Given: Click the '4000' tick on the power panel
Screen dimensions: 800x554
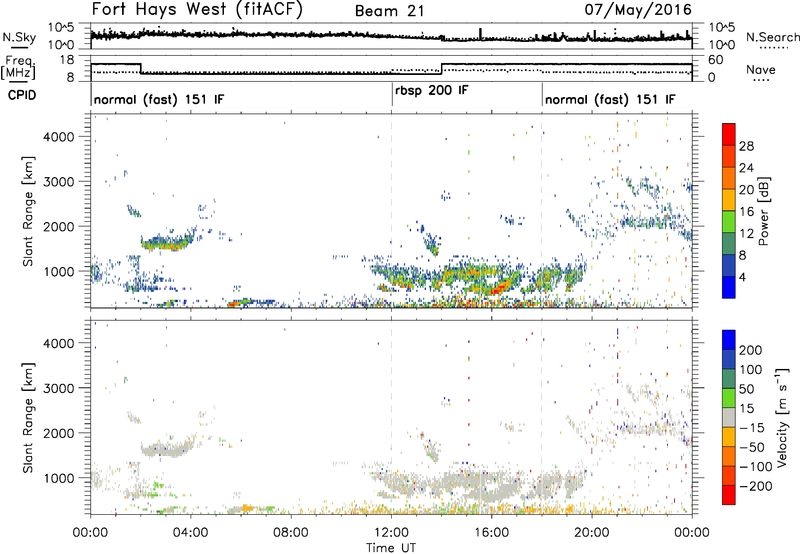Looking at the screenshot, I should pos(58,137).
